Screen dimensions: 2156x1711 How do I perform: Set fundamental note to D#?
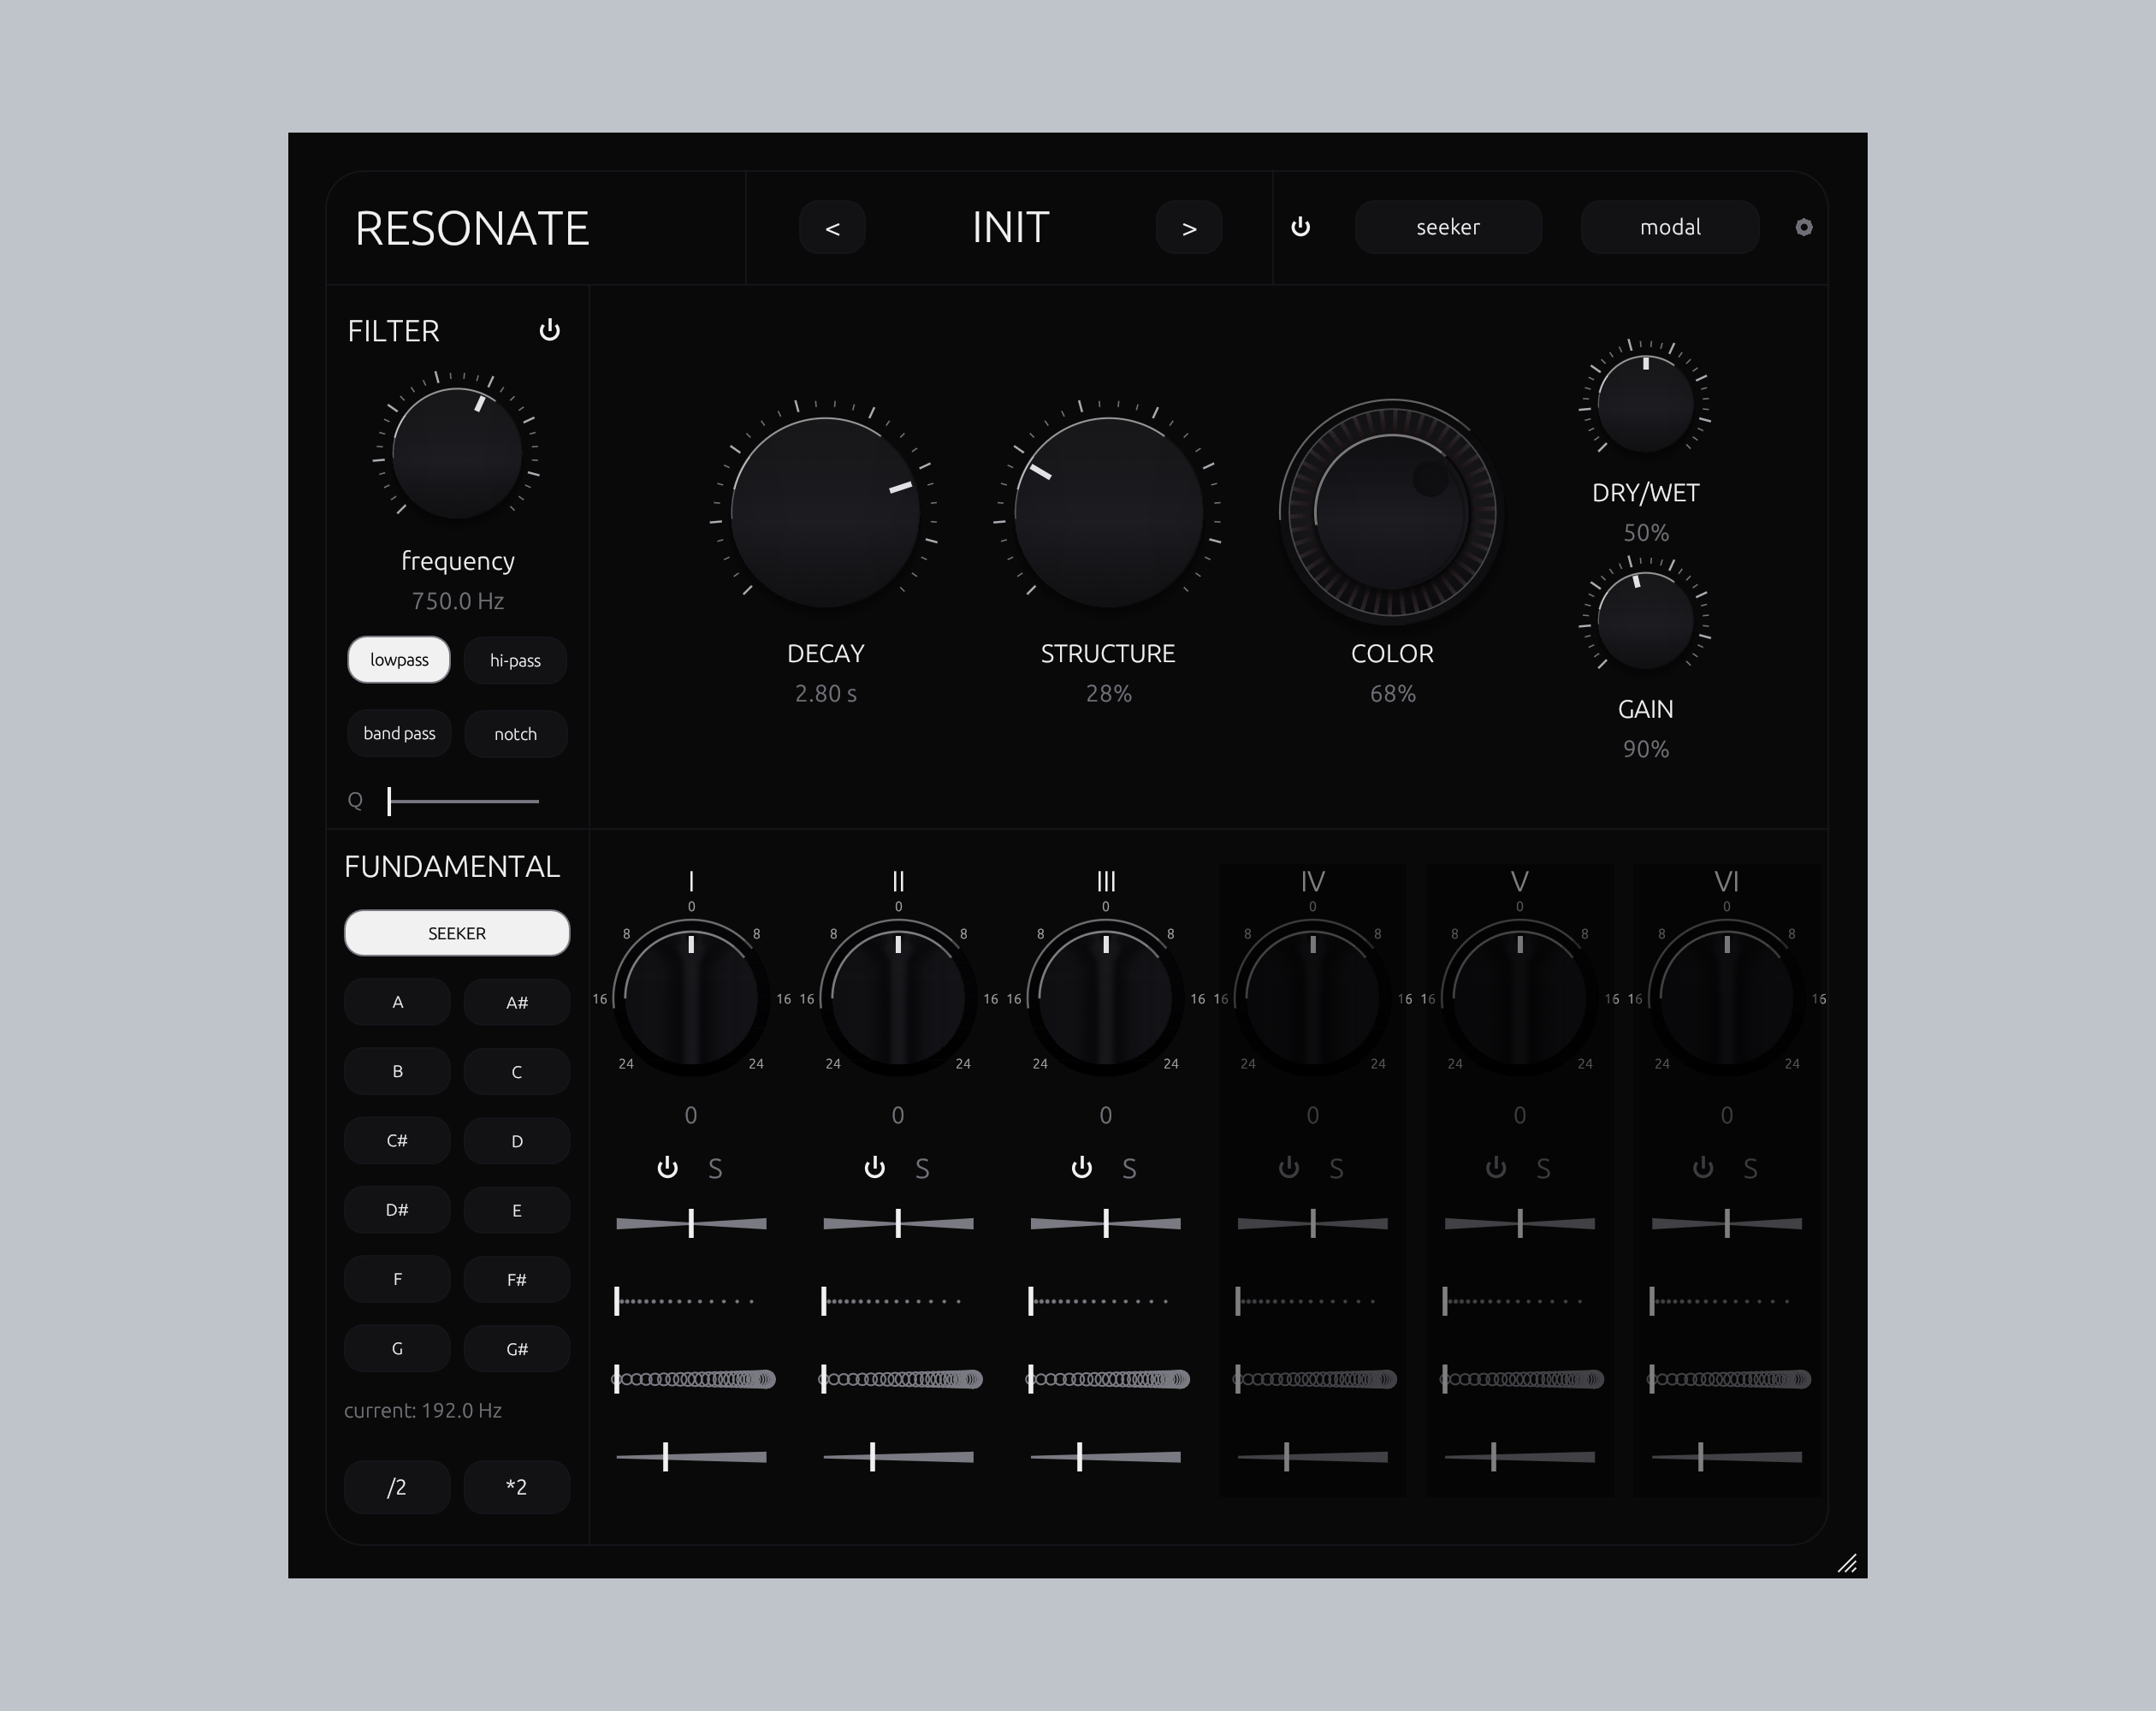point(397,1210)
